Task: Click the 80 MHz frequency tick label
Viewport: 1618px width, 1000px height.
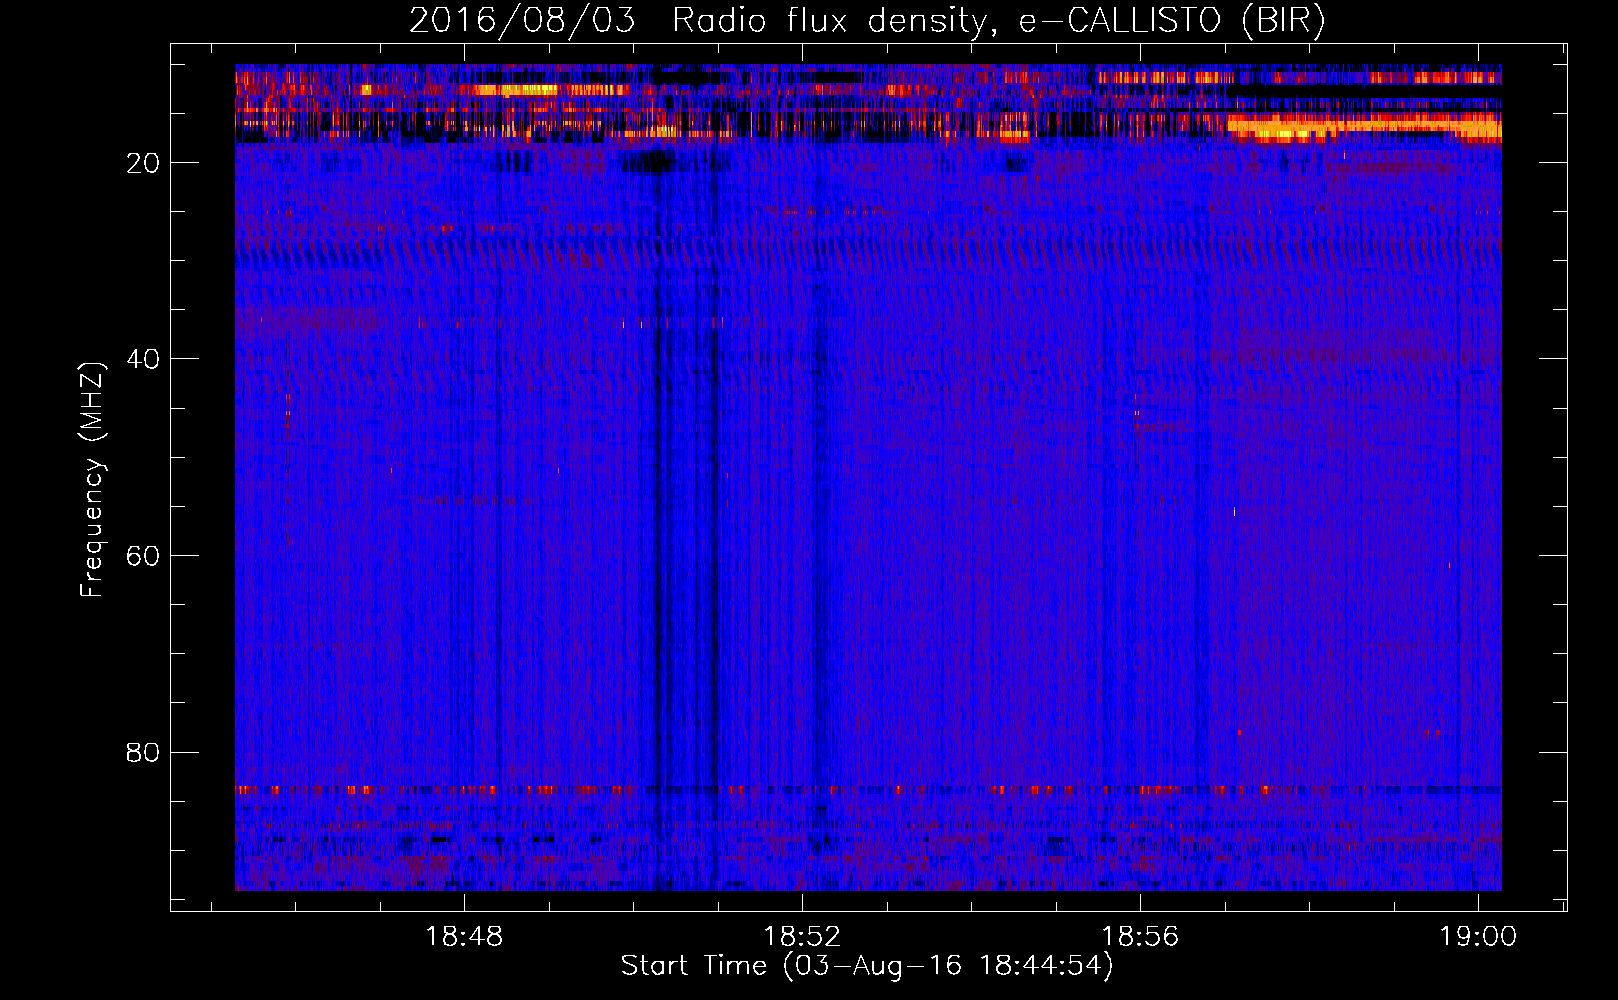Action: (143, 752)
